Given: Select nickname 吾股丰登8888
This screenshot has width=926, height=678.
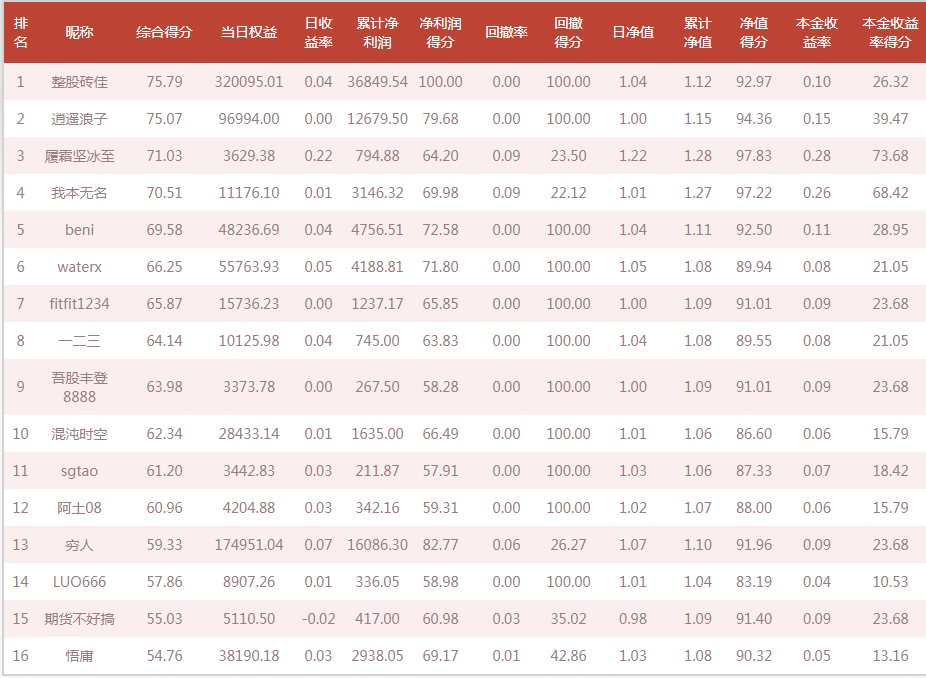Looking at the screenshot, I should tap(79, 387).
